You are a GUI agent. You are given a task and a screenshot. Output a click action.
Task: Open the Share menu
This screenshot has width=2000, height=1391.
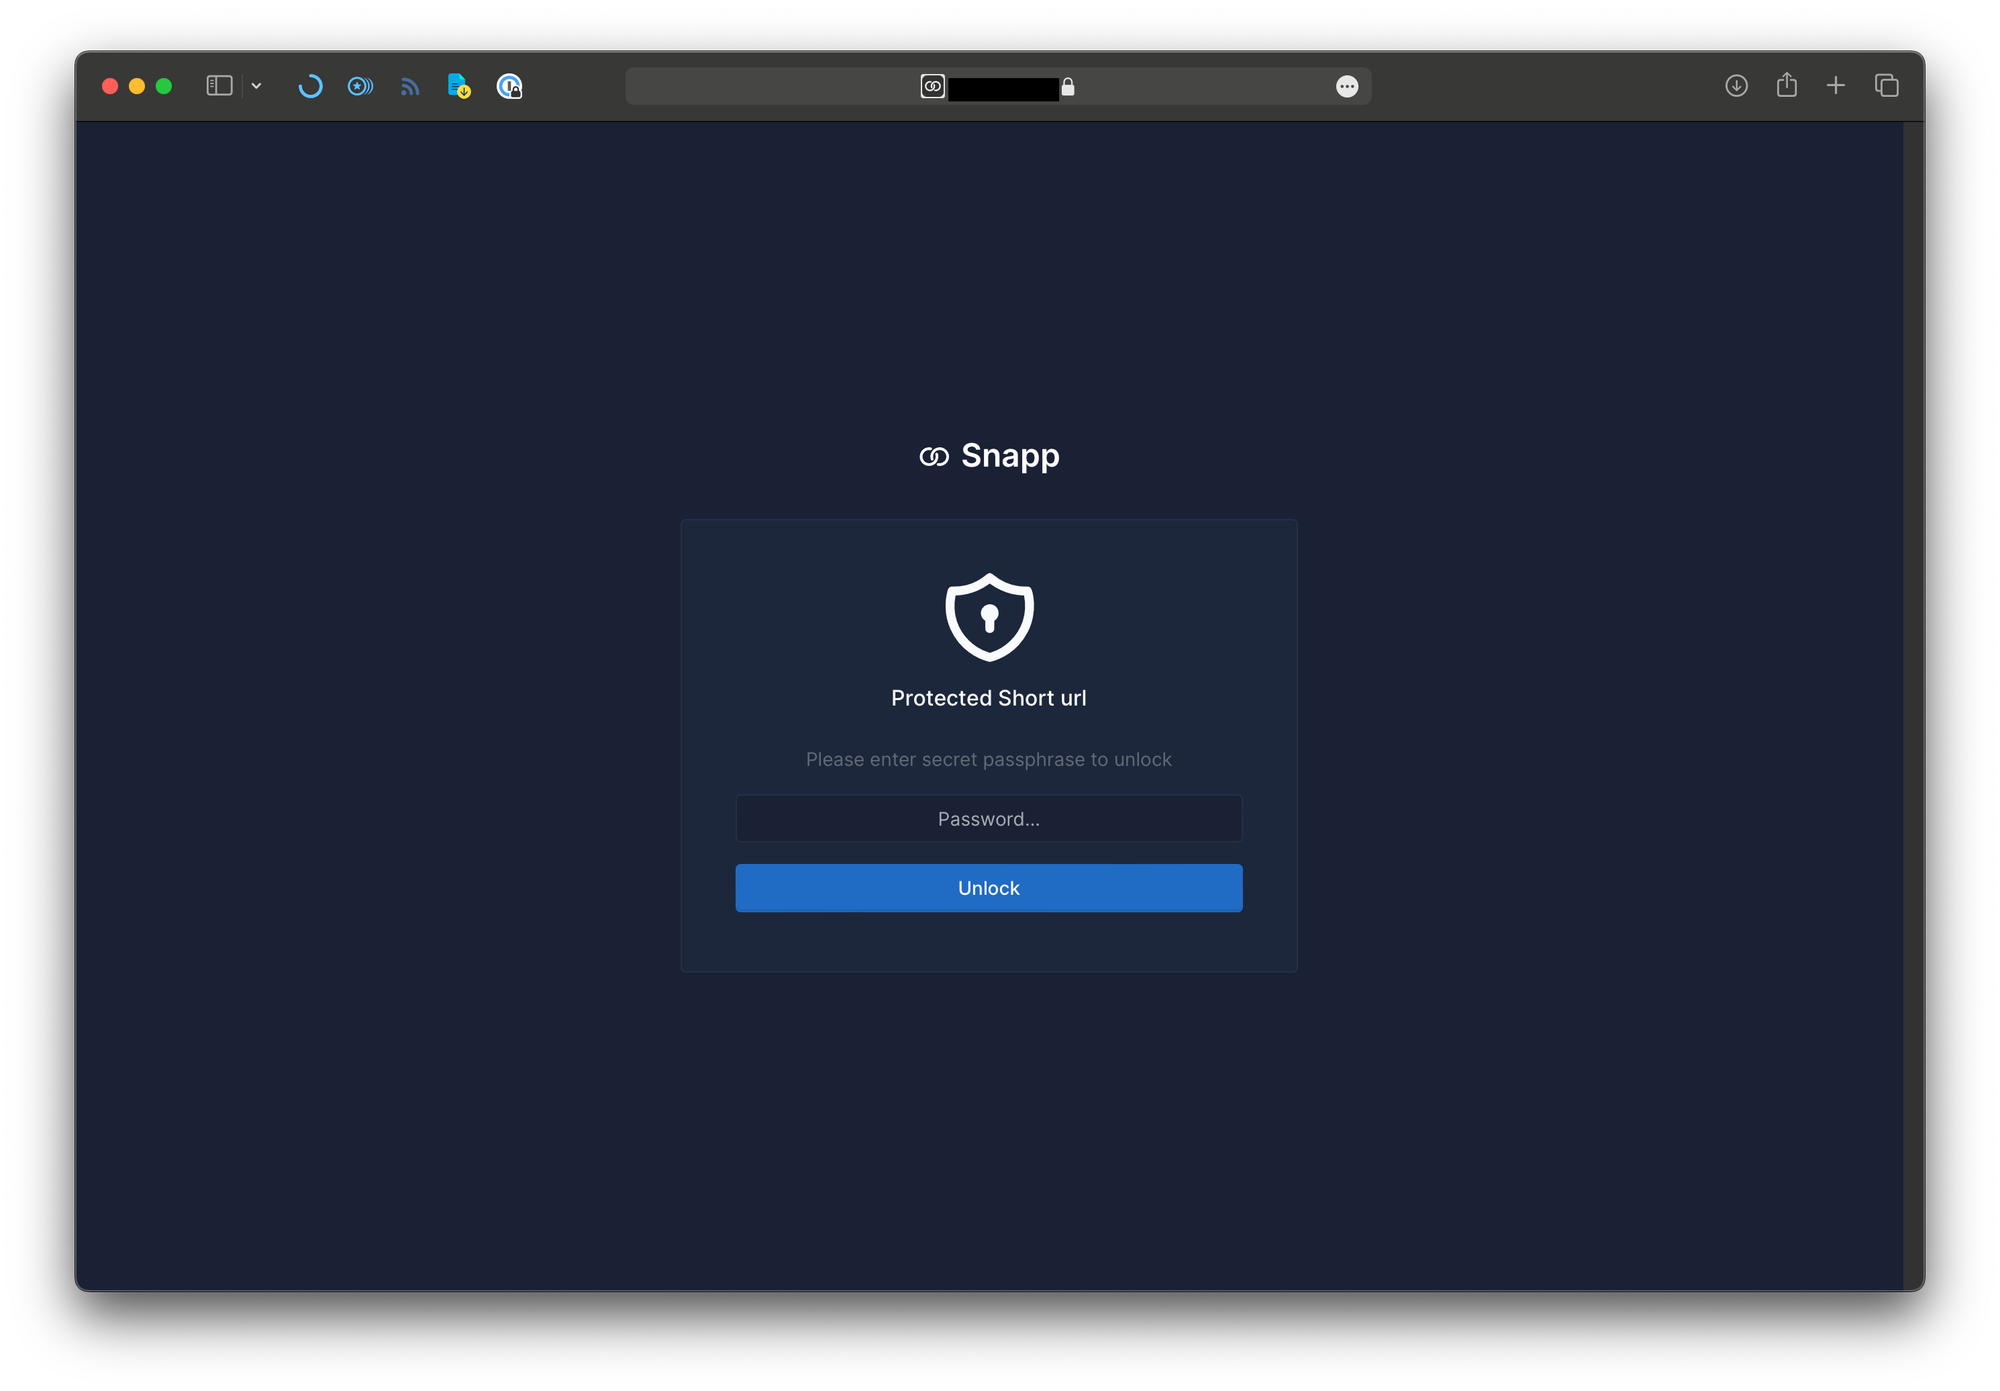[x=1786, y=85]
